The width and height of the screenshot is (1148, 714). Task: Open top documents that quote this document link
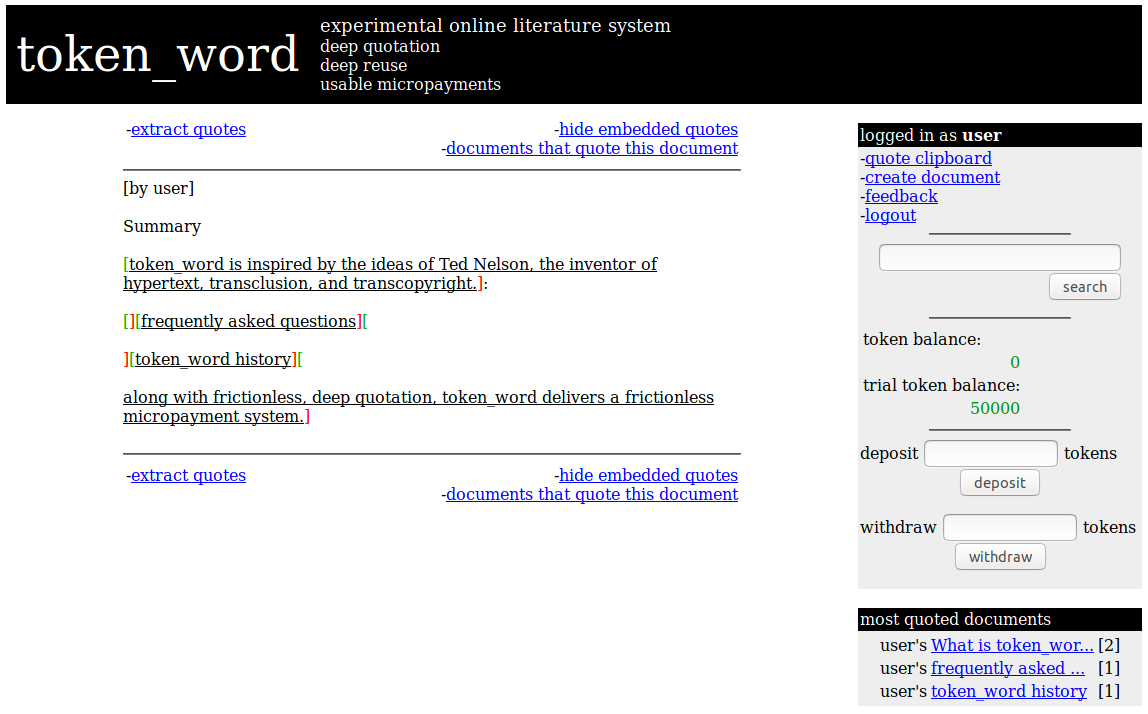click(x=592, y=149)
